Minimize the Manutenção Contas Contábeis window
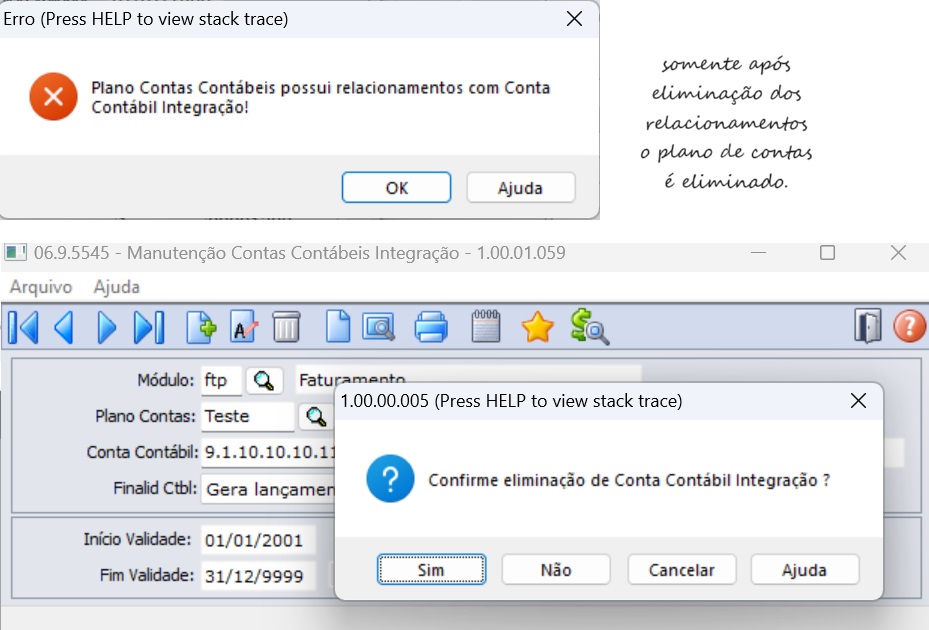 758,253
